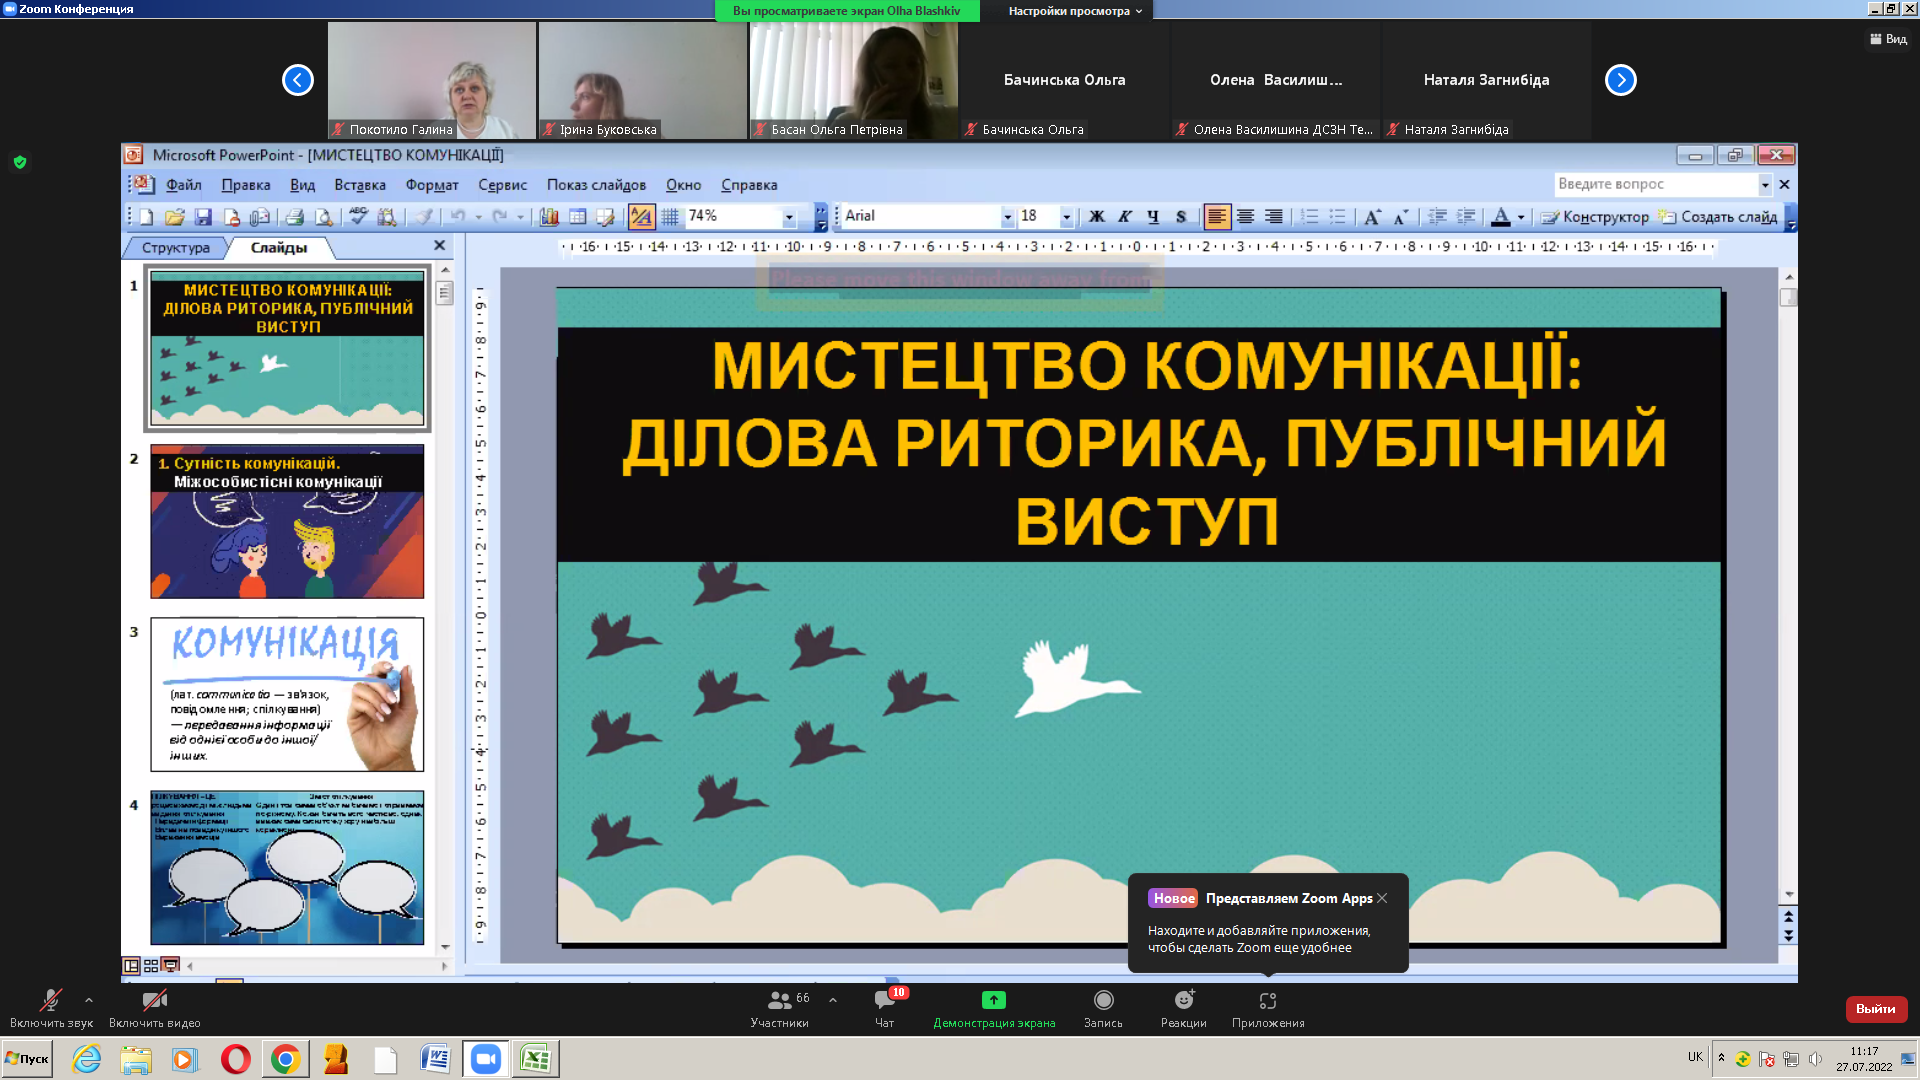1920x1080 pixels.
Task: Toggle Align Right paragraph button
Action: 1274,216
